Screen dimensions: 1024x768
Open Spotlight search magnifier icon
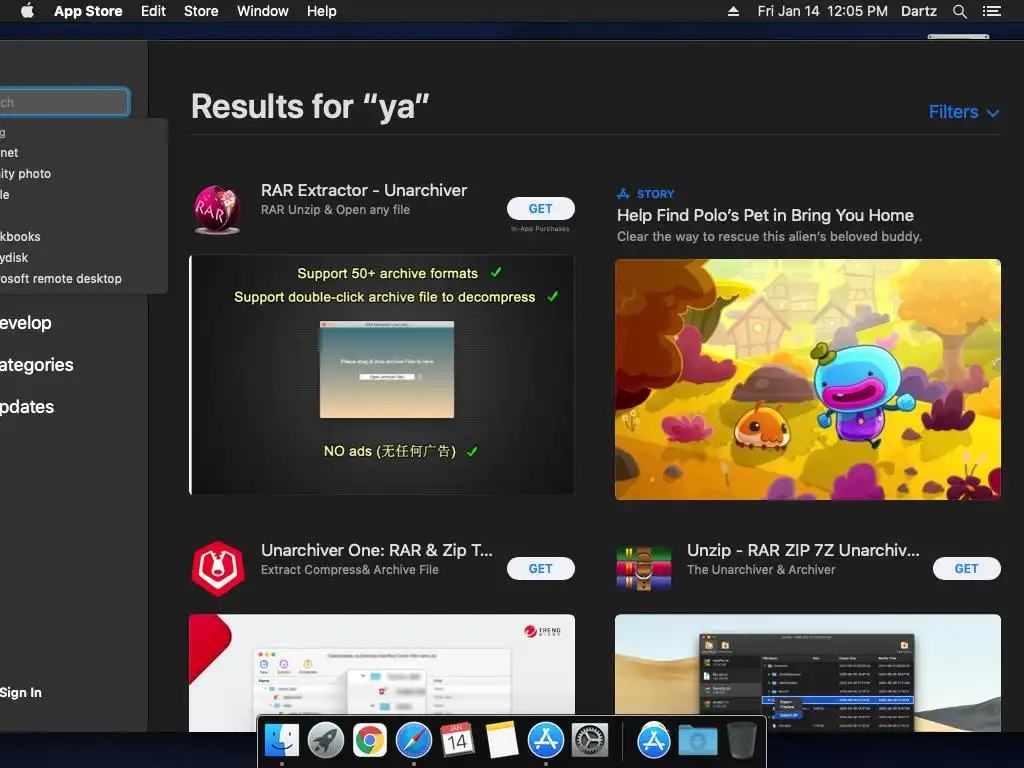tap(959, 11)
